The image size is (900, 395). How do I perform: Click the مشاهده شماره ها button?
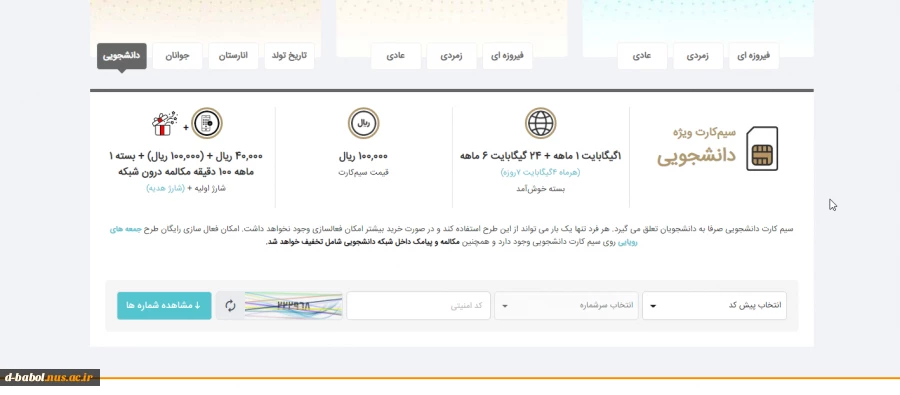click(164, 305)
